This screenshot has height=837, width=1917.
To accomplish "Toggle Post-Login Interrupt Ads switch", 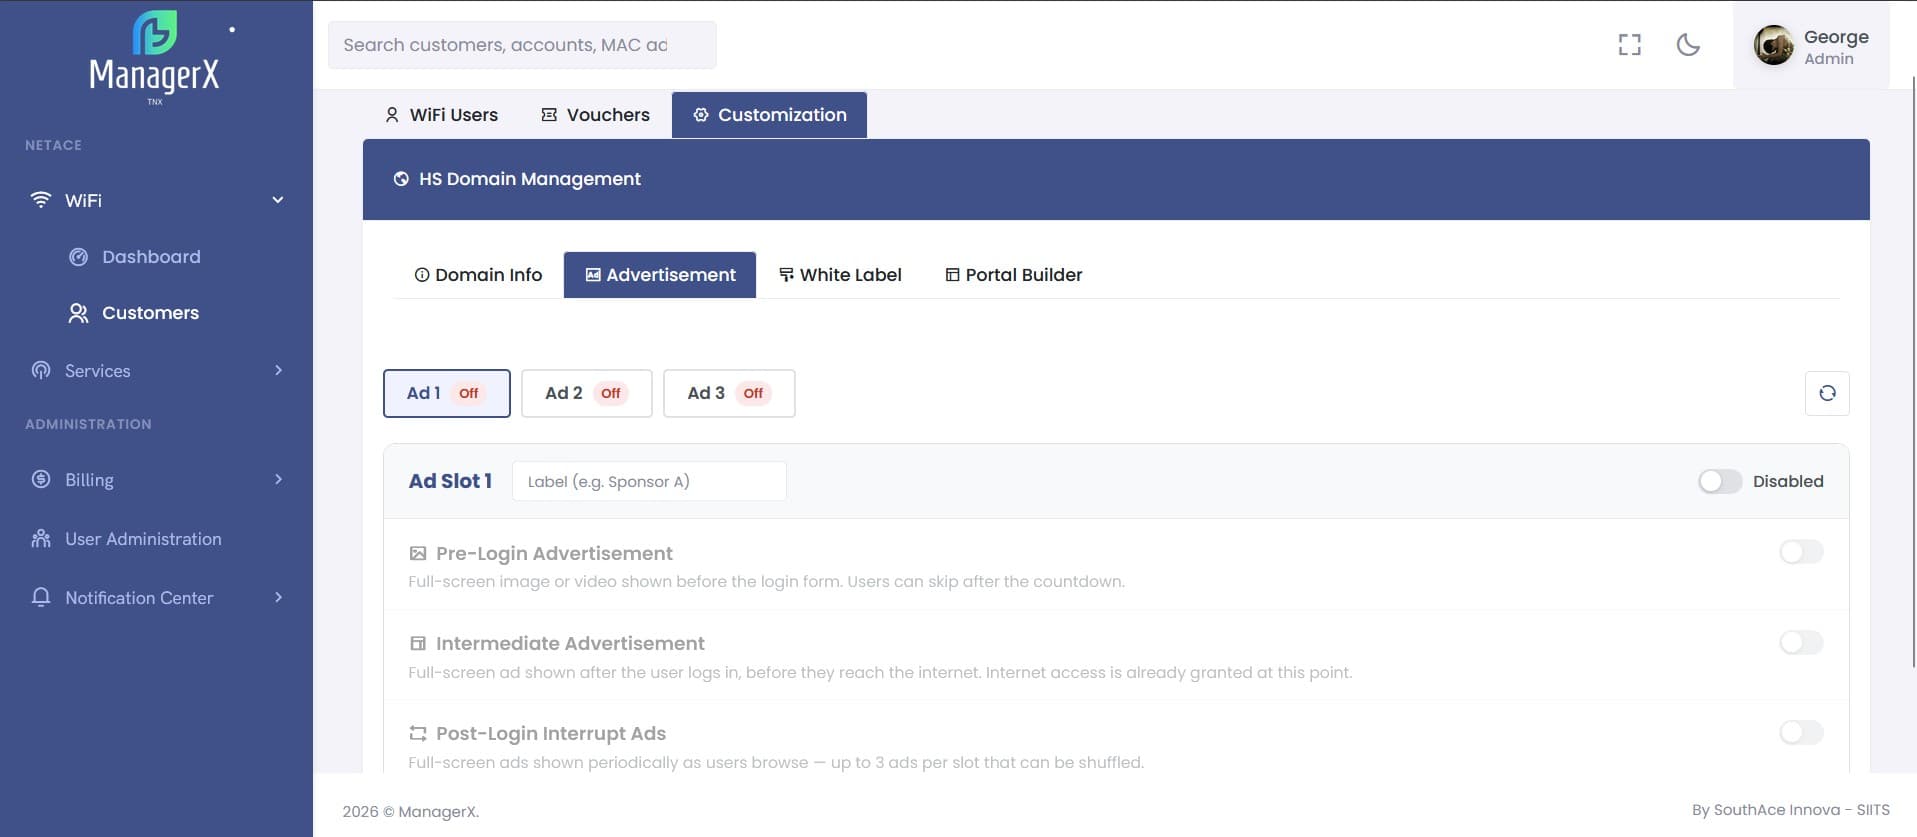I will pyautogui.click(x=1801, y=732).
